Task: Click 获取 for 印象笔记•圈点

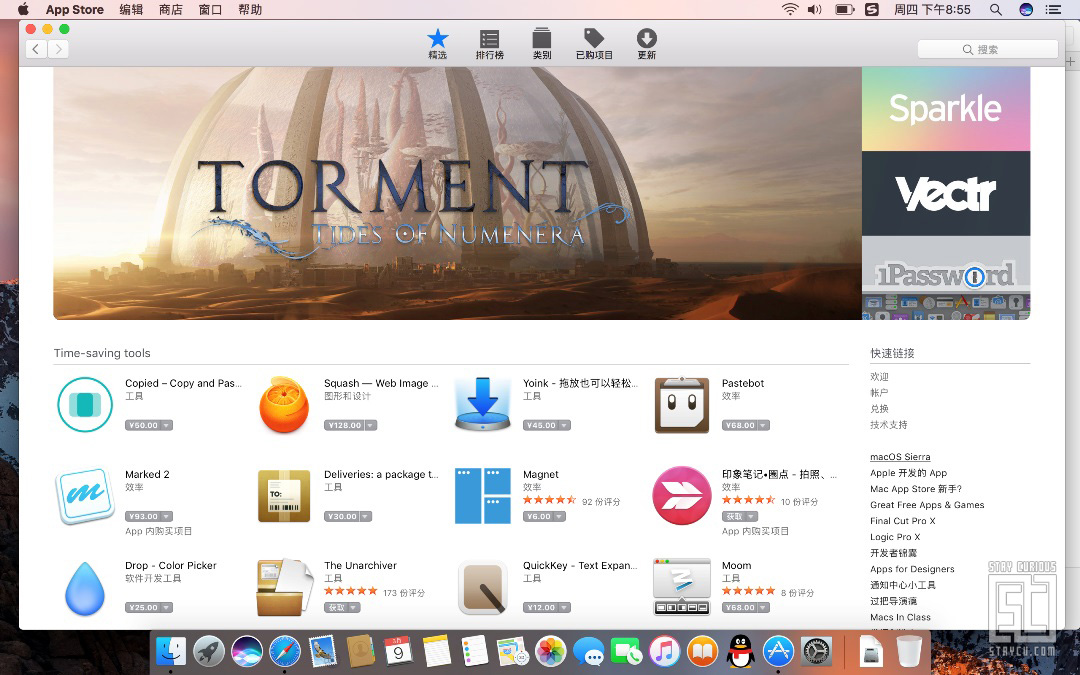Action: (x=734, y=517)
